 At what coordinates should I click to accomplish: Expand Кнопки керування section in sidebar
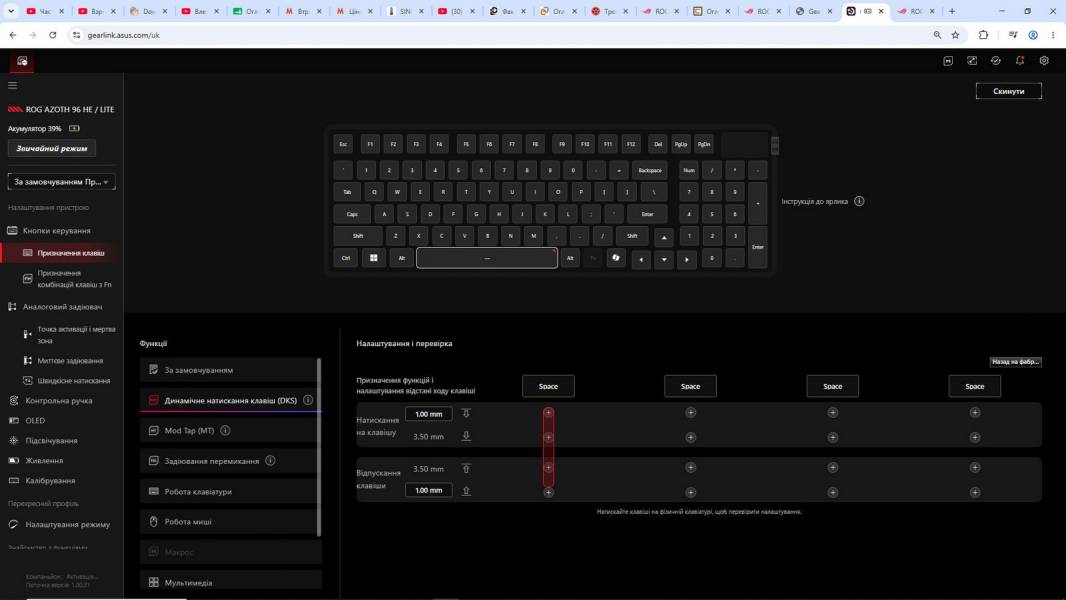[56, 230]
